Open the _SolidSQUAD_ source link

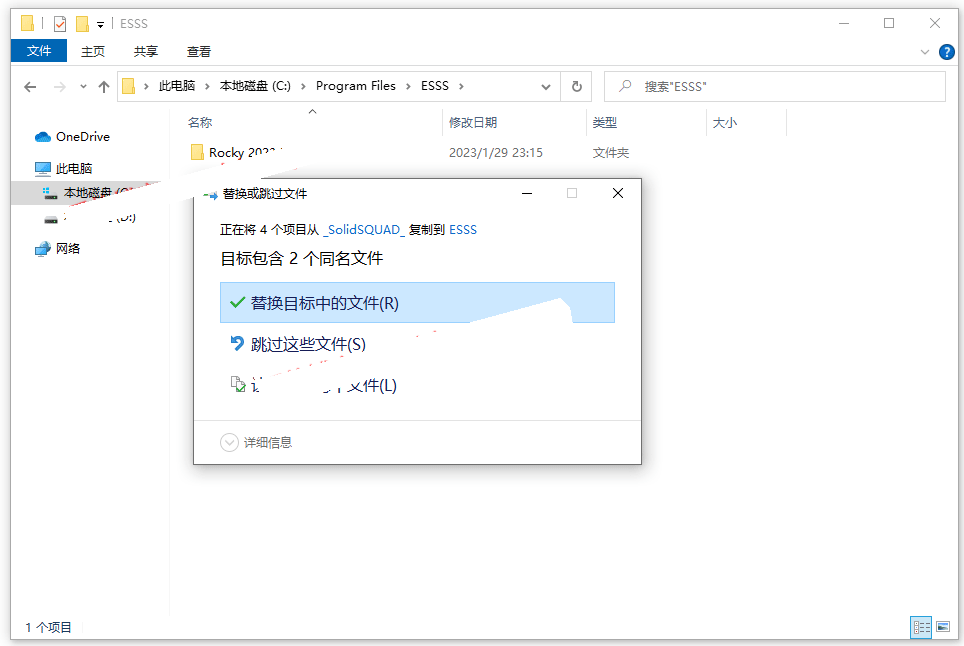point(364,229)
